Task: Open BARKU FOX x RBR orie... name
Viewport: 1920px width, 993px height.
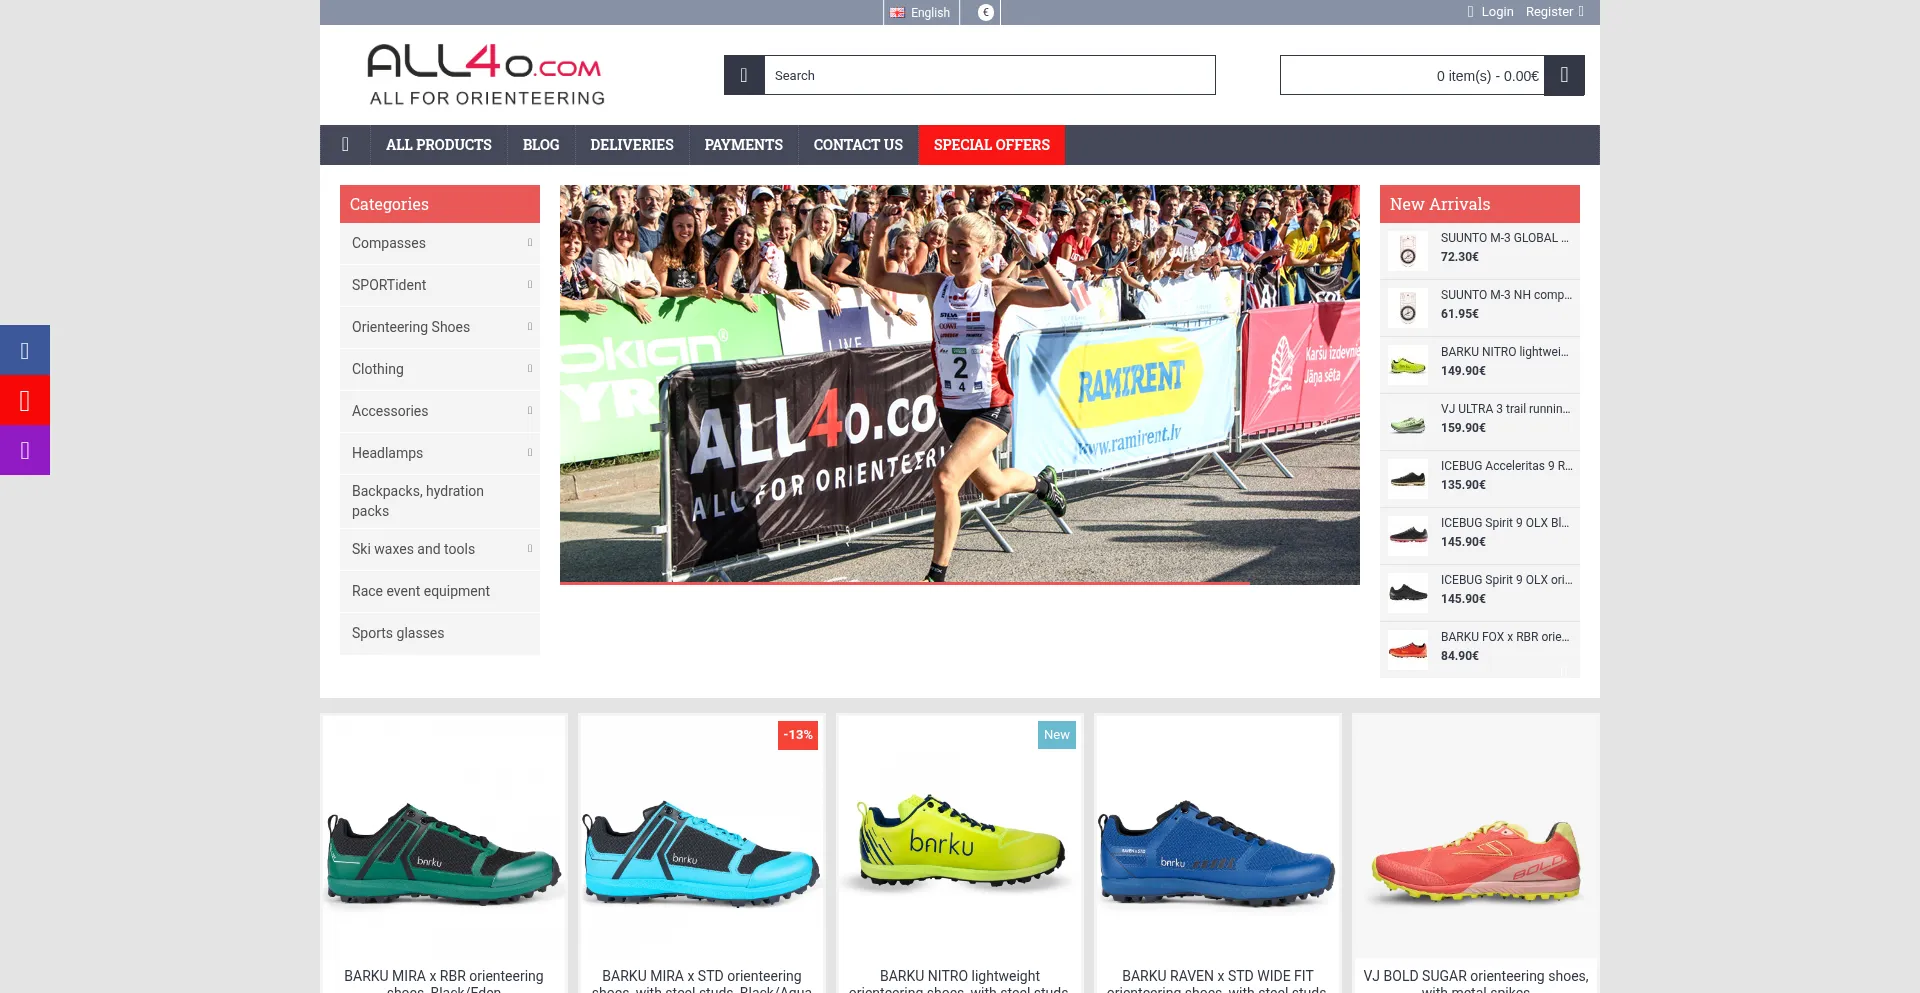Action: 1505,637
